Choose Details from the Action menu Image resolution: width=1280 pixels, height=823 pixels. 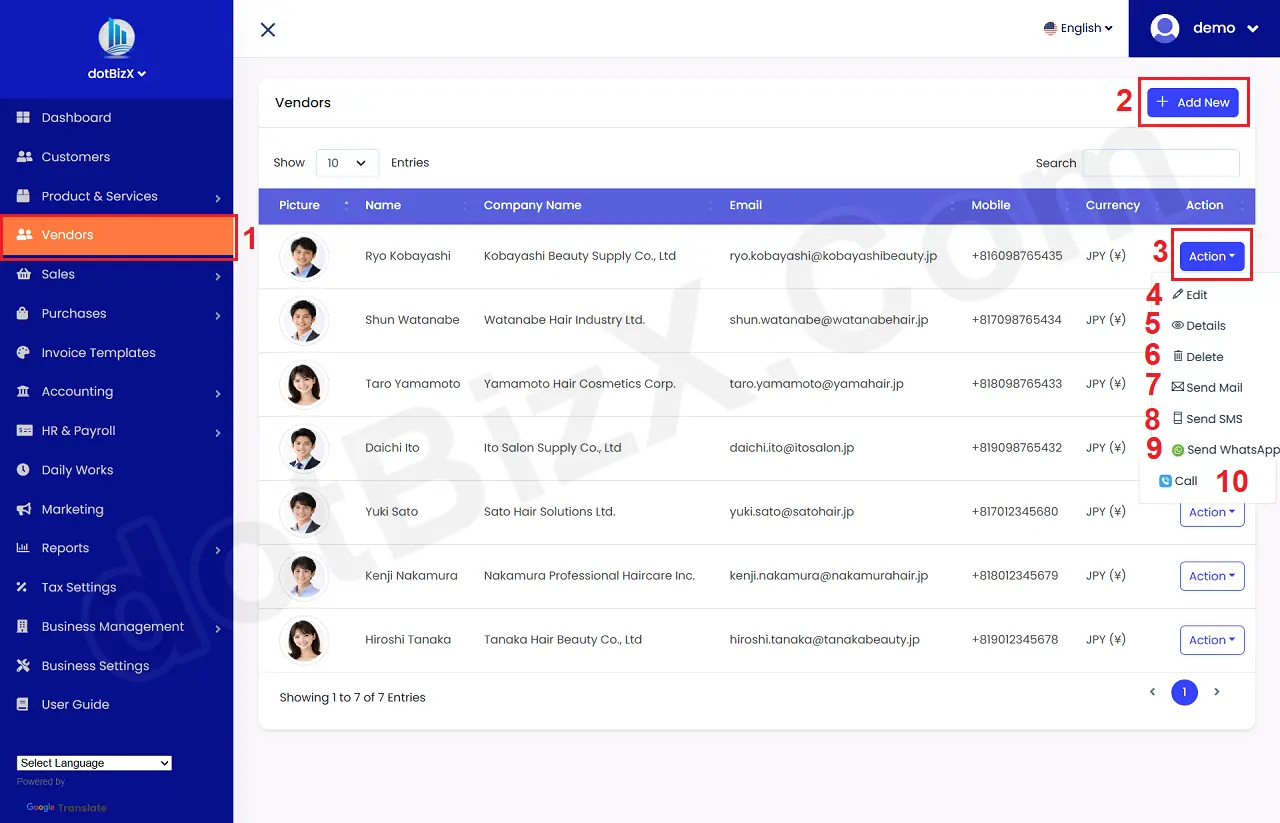1179,325
